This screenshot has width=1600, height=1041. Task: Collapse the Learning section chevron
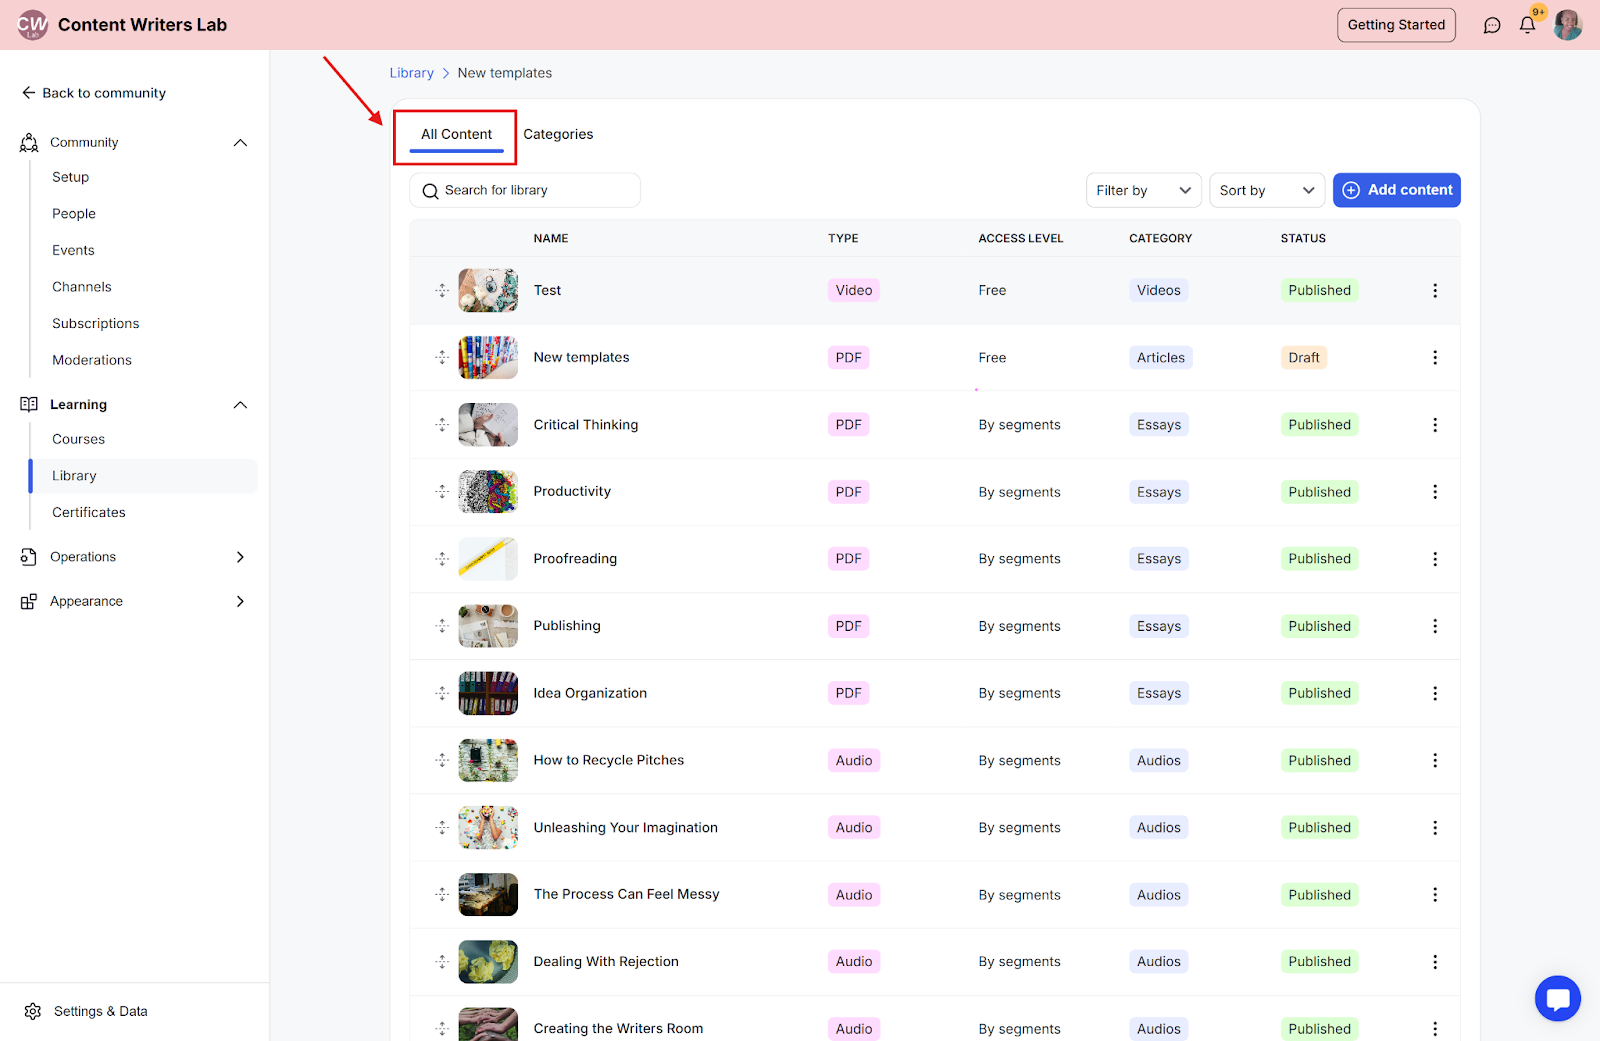[x=240, y=405]
